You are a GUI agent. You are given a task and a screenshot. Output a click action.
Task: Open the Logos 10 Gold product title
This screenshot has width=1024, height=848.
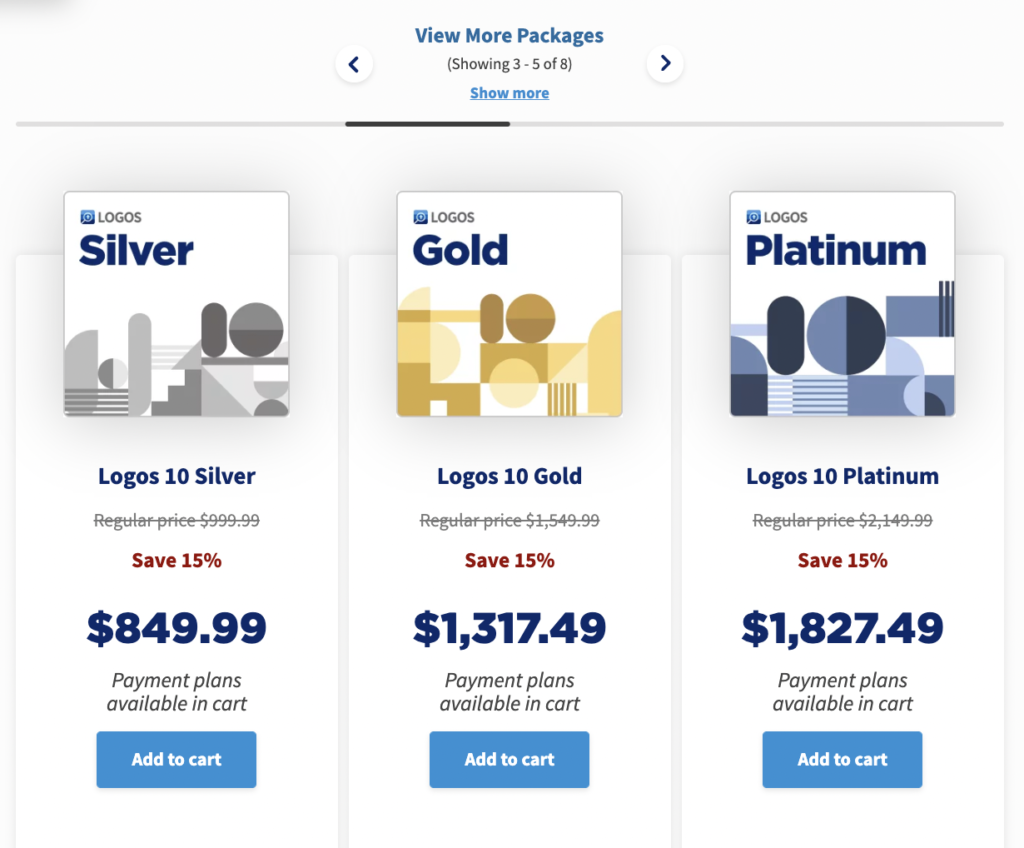(x=509, y=476)
